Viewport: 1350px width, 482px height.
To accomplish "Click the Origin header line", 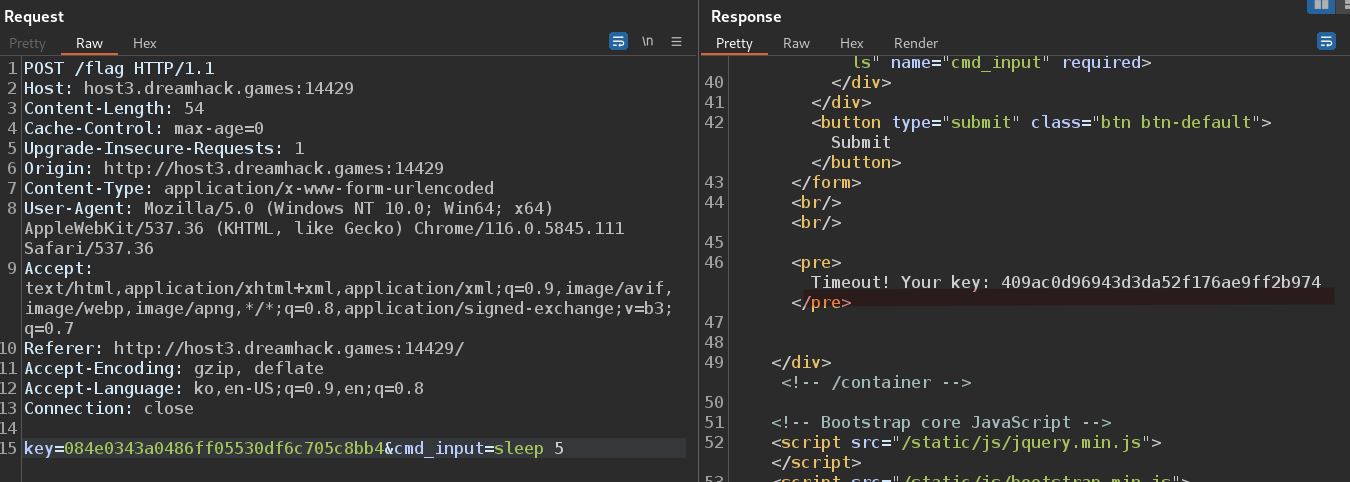I will pos(233,168).
